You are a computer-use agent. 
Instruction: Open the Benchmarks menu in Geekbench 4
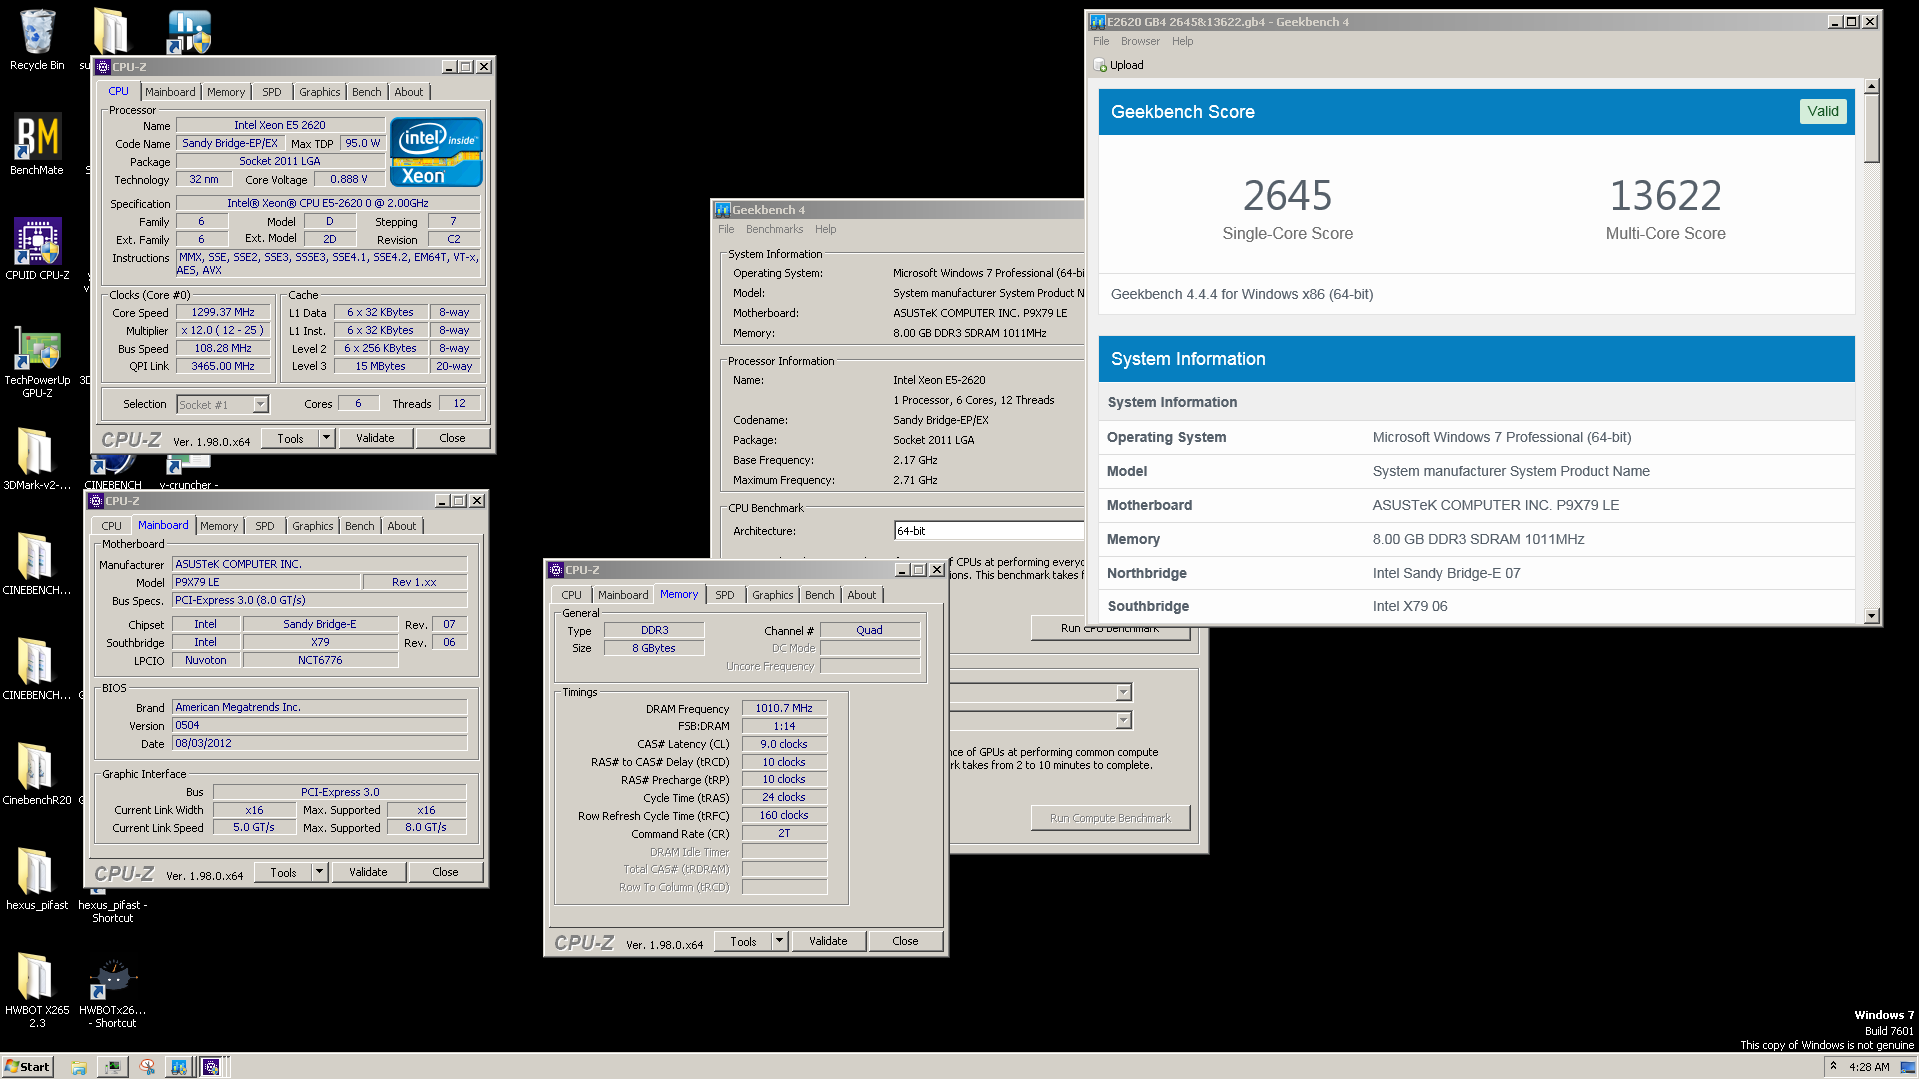774,230
